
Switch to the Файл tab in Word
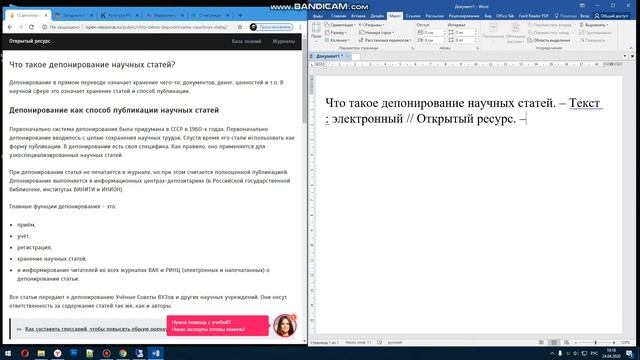(x=318, y=16)
